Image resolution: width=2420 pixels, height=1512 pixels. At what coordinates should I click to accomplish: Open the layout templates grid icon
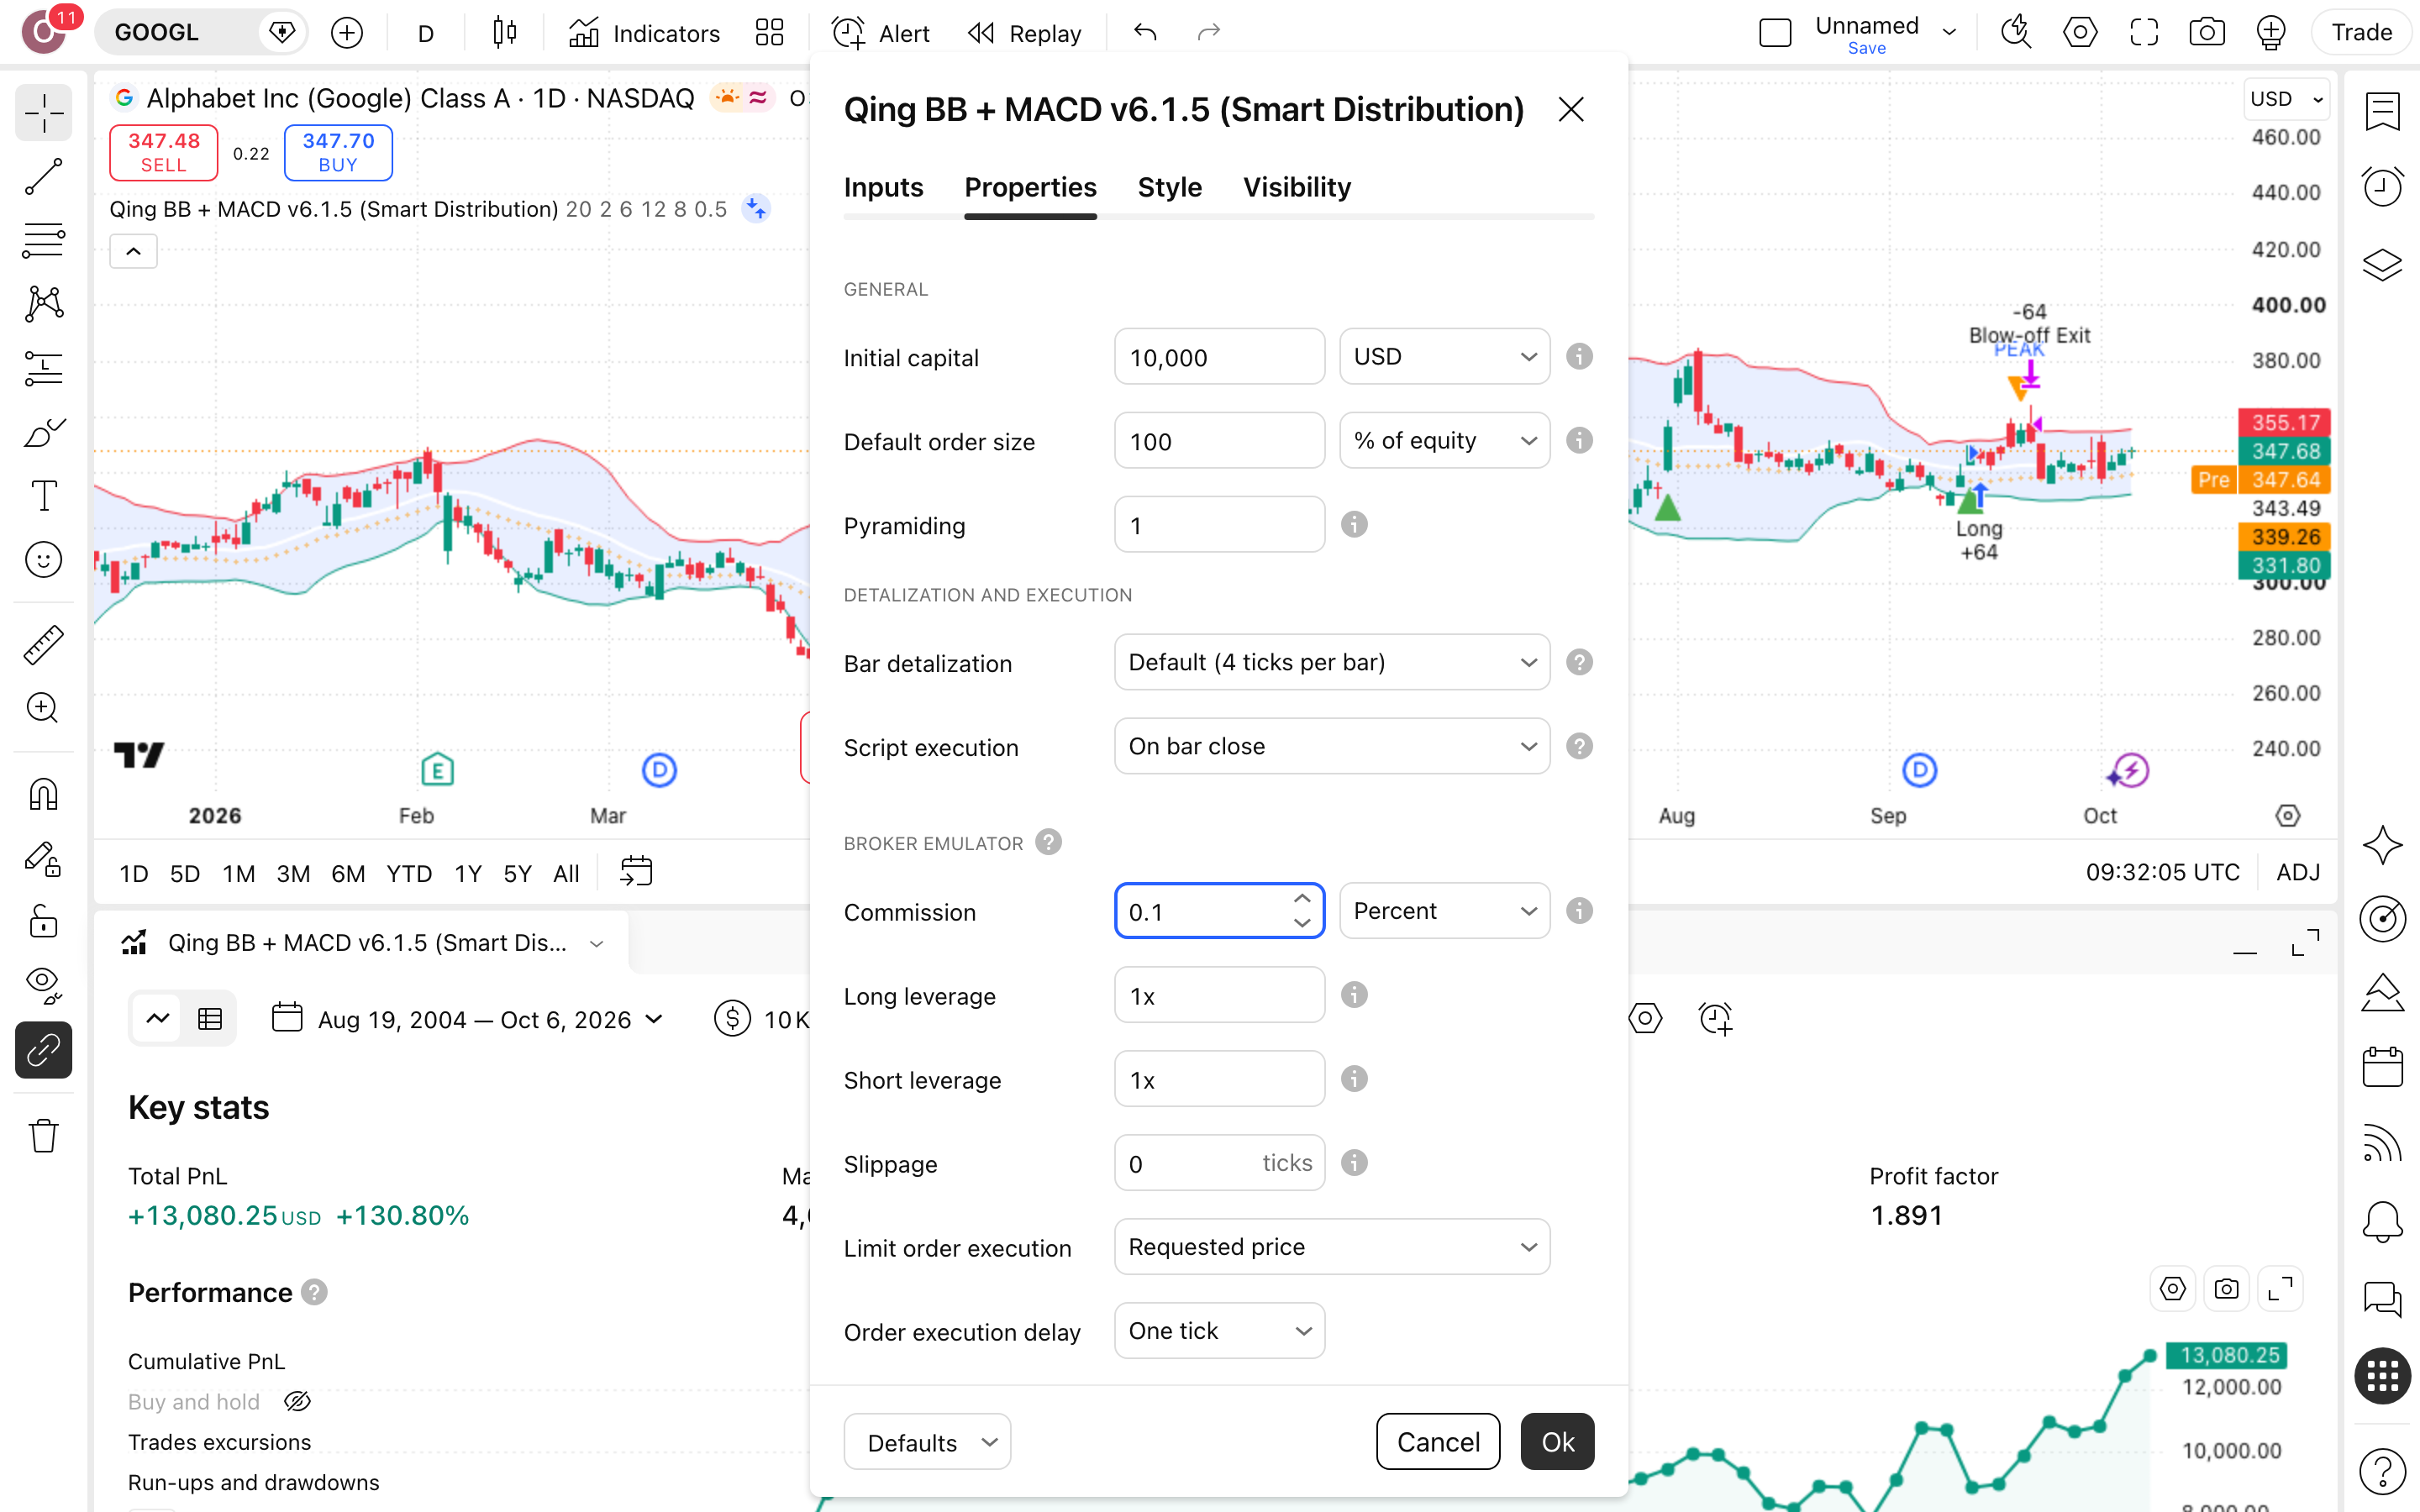pos(769,33)
